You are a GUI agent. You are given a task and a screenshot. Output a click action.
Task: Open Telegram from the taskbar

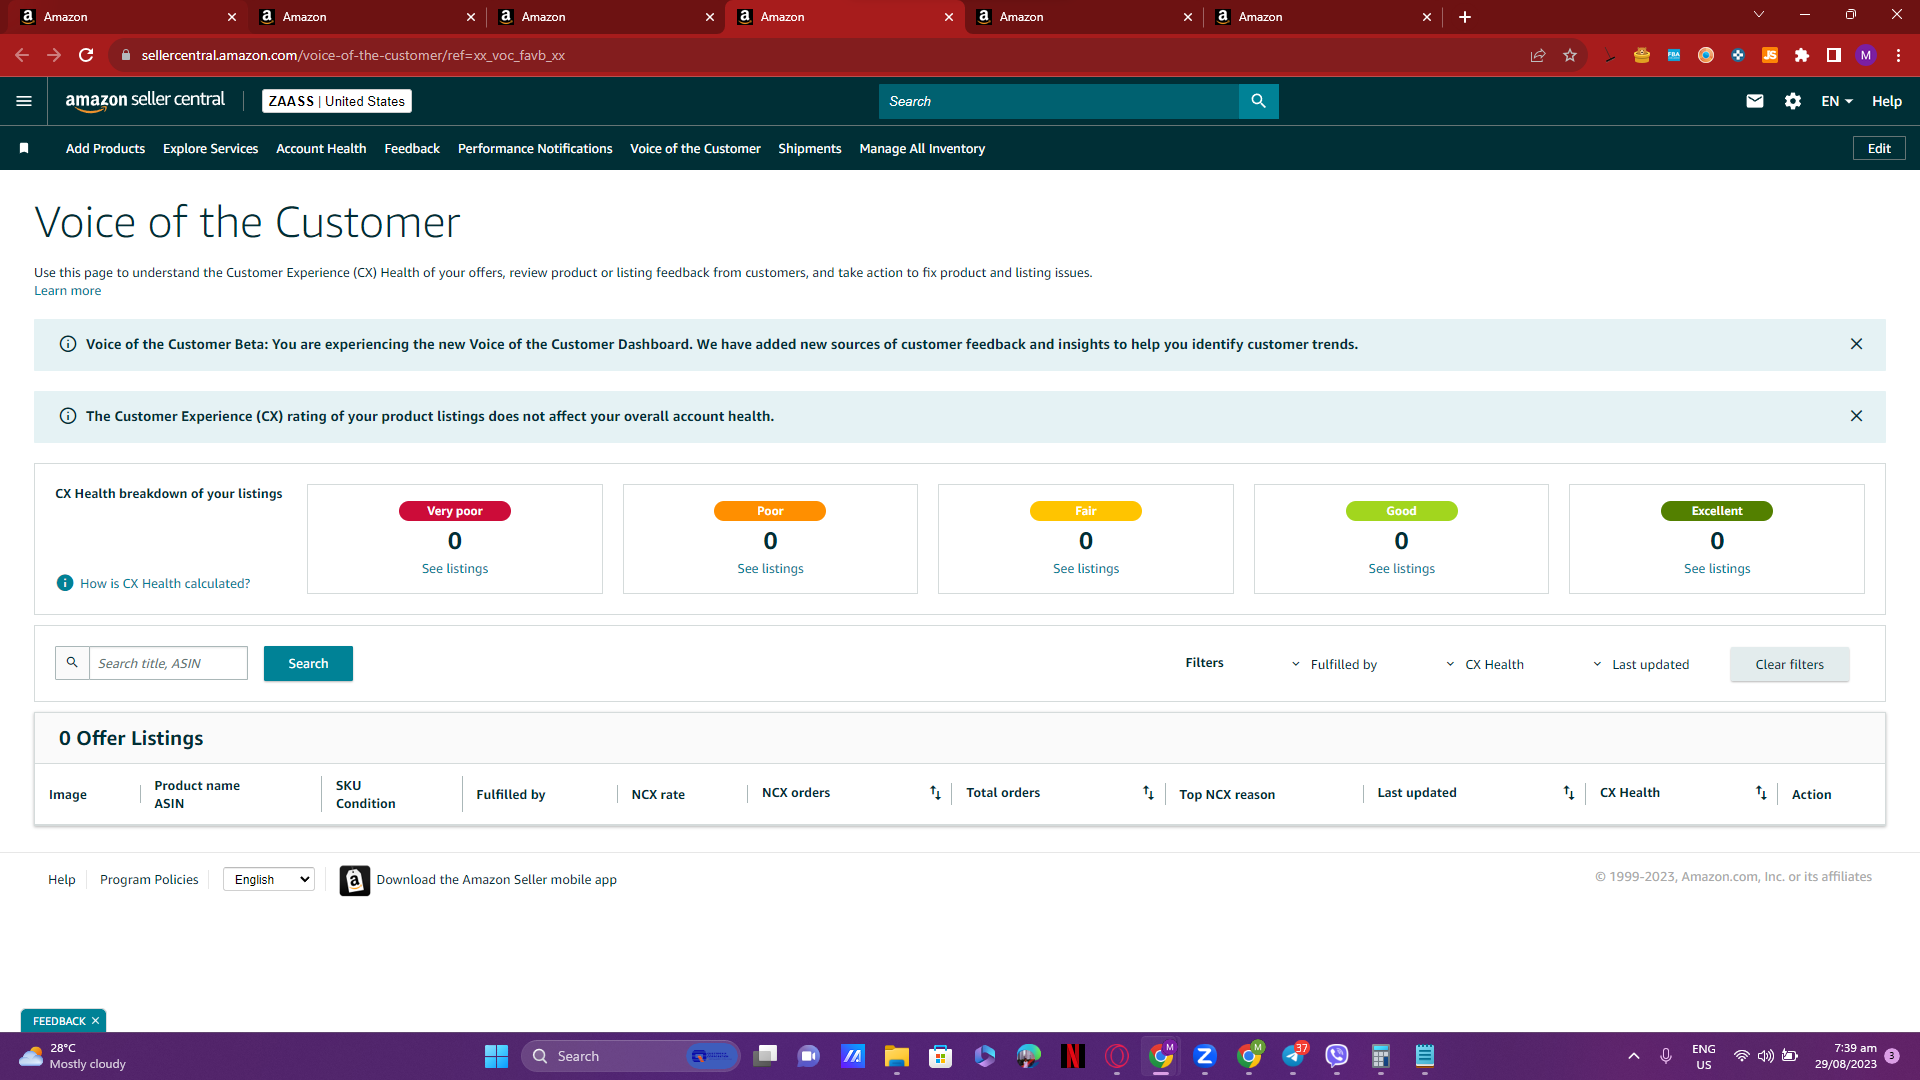(1293, 1056)
